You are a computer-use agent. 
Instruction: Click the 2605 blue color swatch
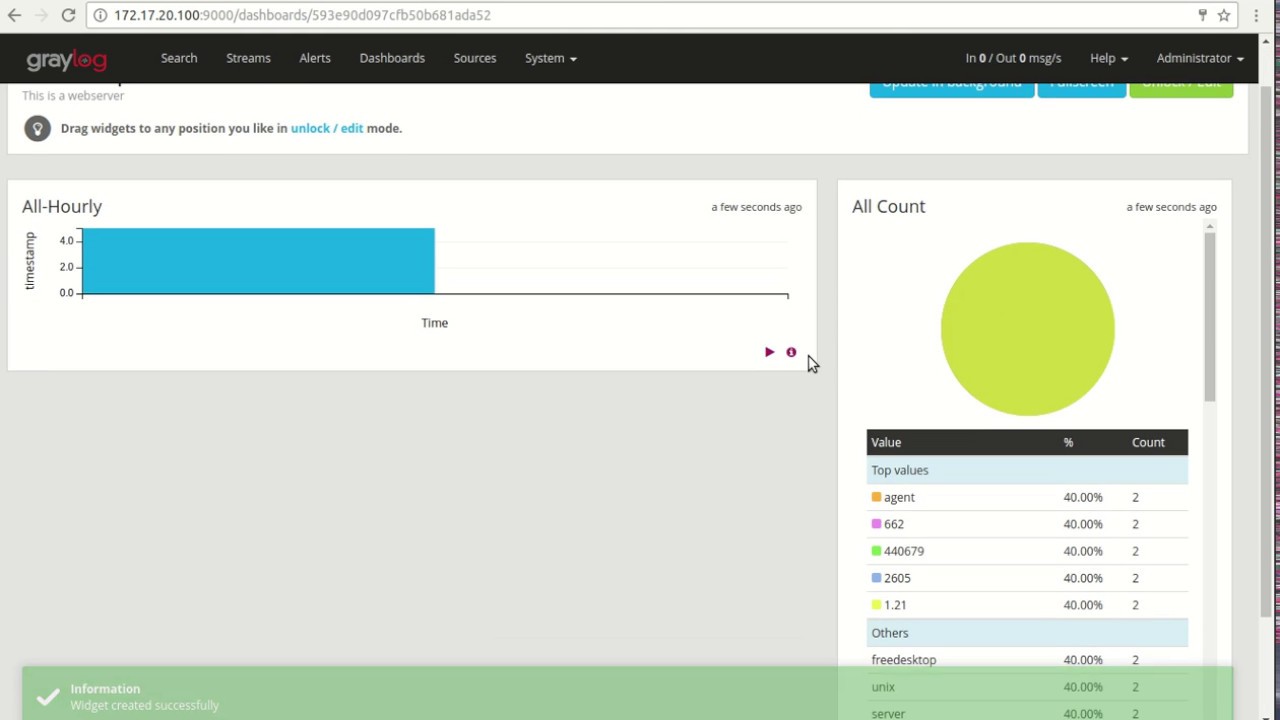876,578
